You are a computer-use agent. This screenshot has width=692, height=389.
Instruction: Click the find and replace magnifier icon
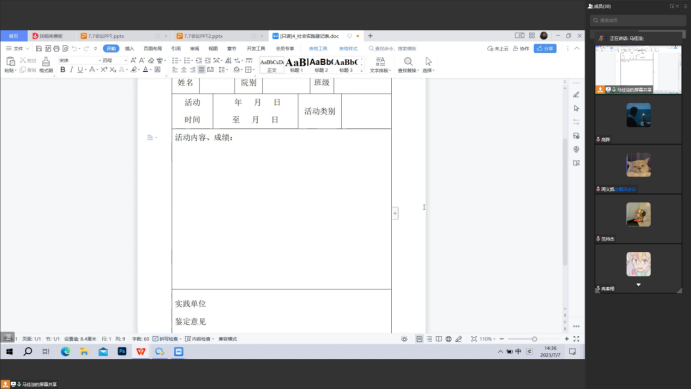coord(408,64)
